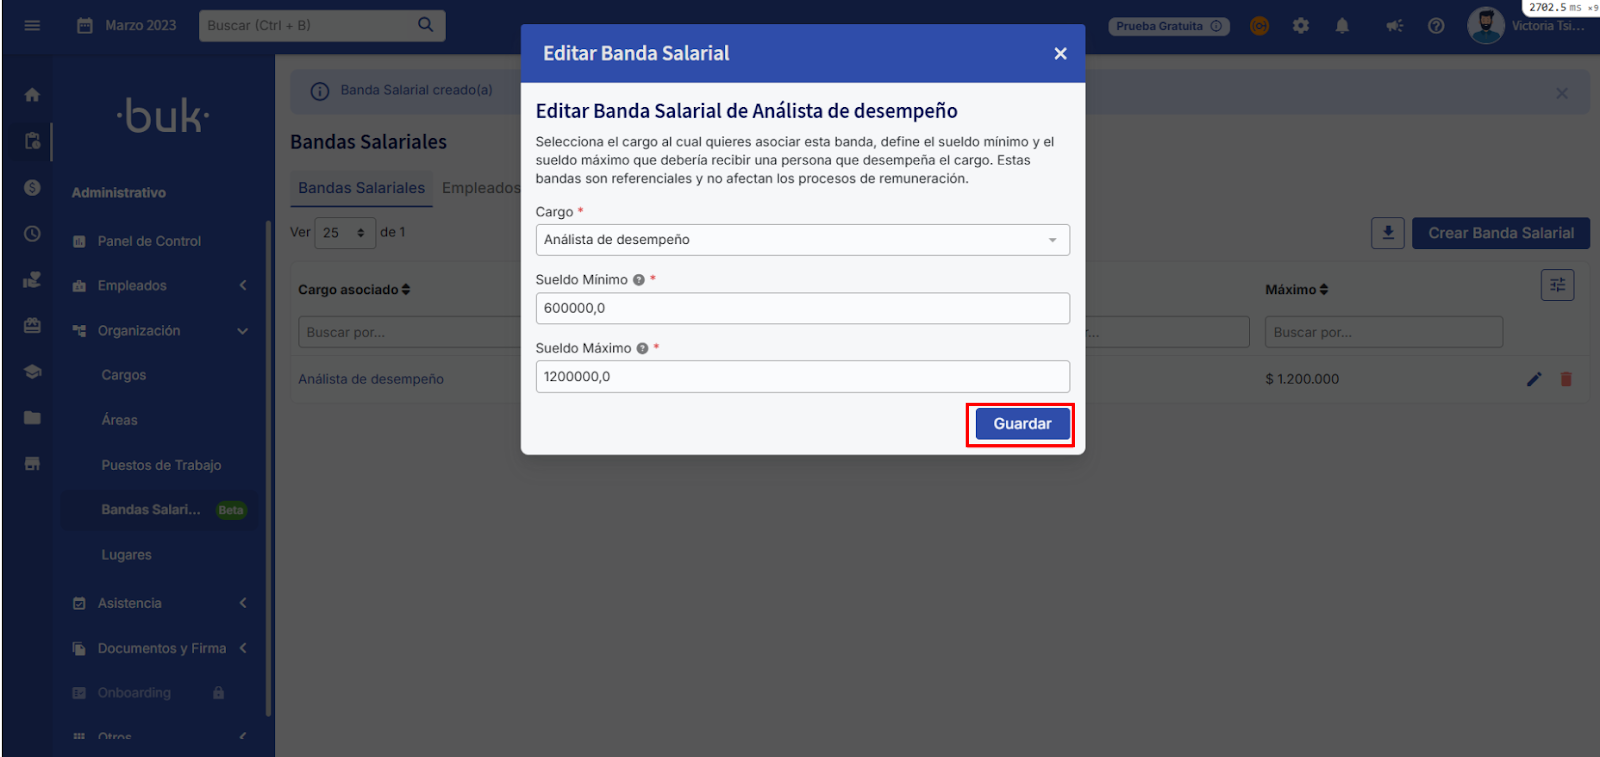Image resolution: width=1600 pixels, height=757 pixels.
Task: Open the notifications bell
Action: click(x=1342, y=26)
